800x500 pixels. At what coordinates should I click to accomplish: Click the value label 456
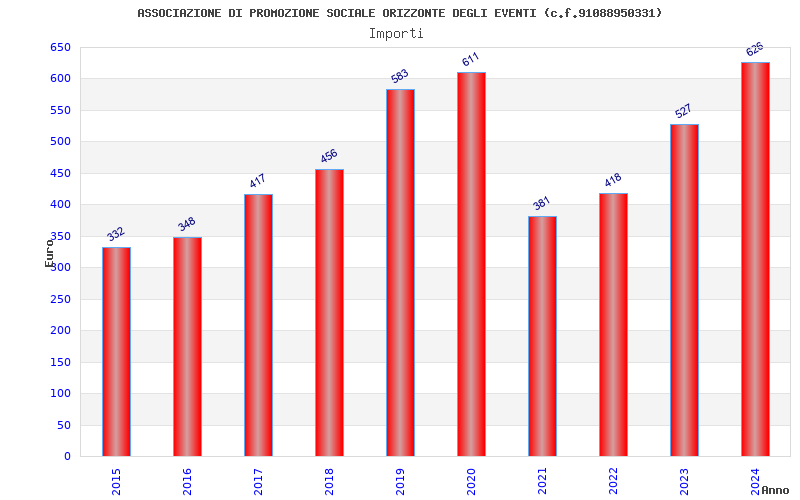pos(329,156)
